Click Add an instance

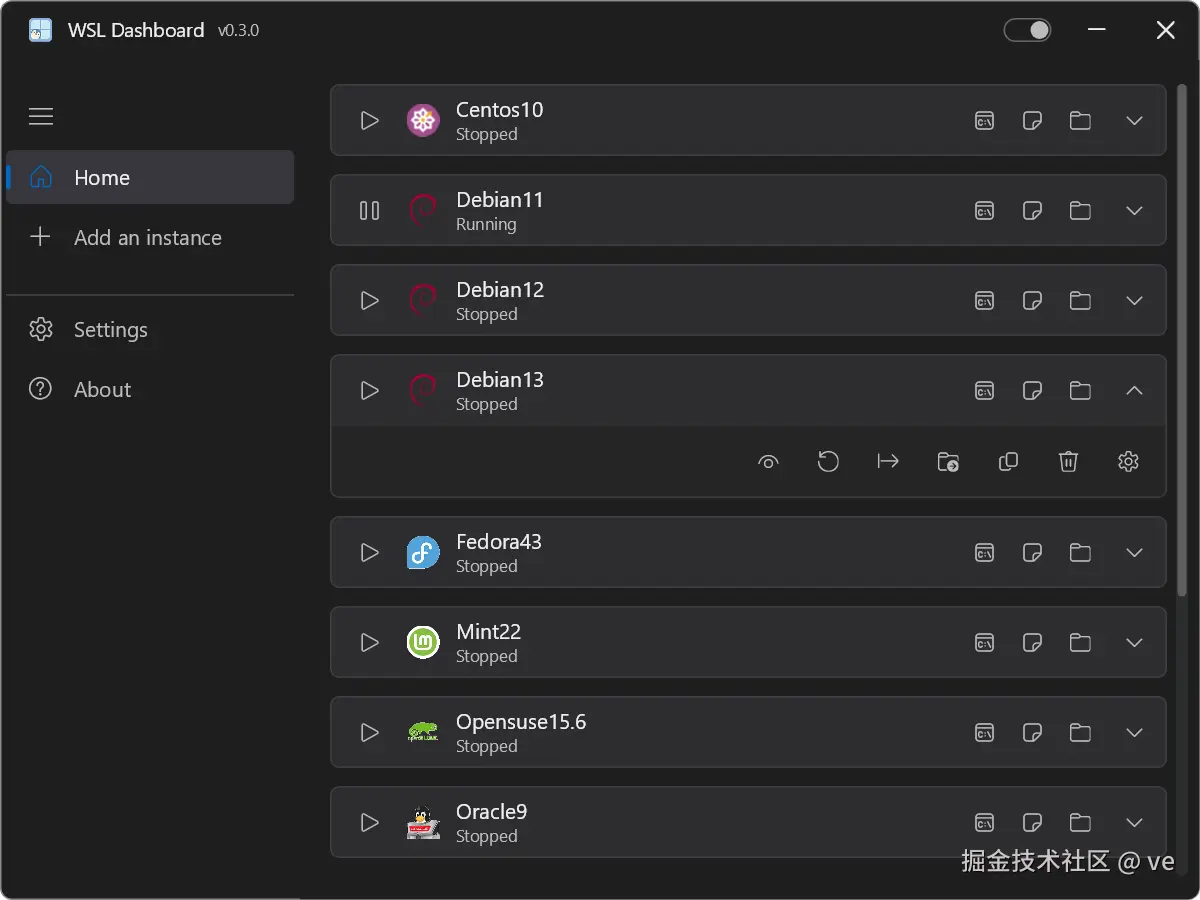coord(147,238)
